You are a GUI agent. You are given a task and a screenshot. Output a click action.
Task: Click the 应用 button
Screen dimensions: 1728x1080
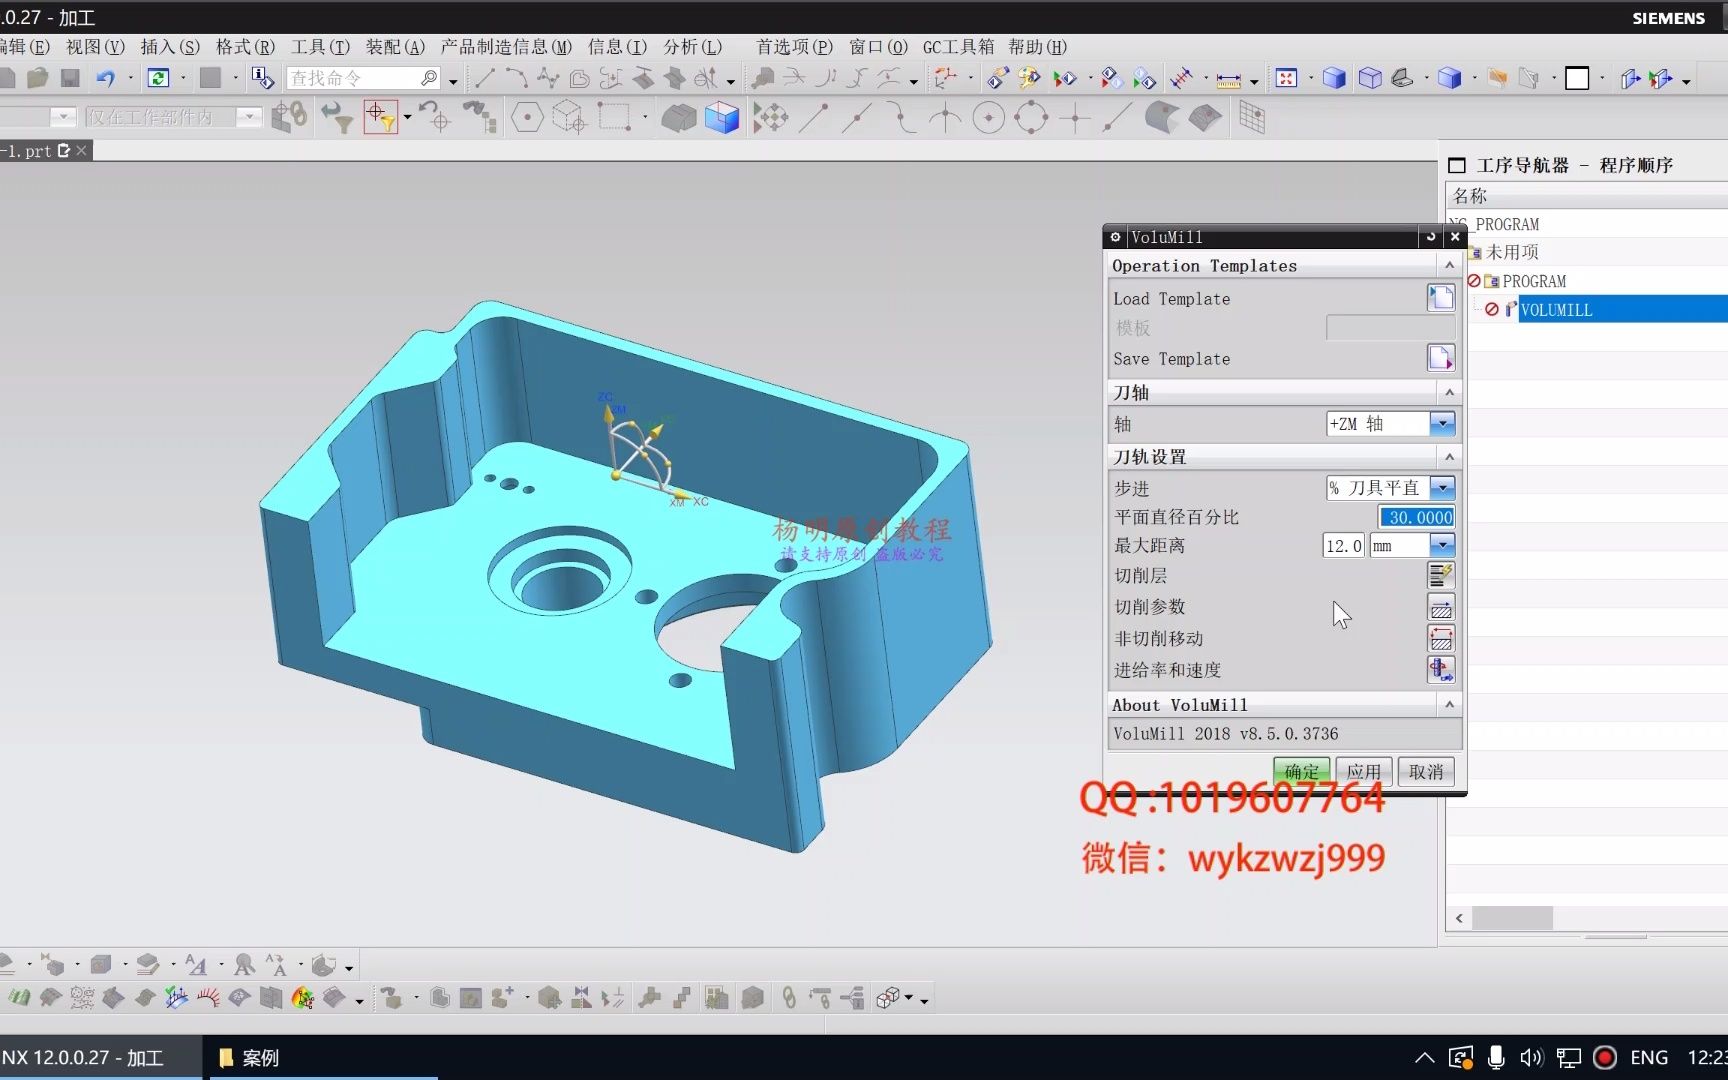pyautogui.click(x=1363, y=770)
